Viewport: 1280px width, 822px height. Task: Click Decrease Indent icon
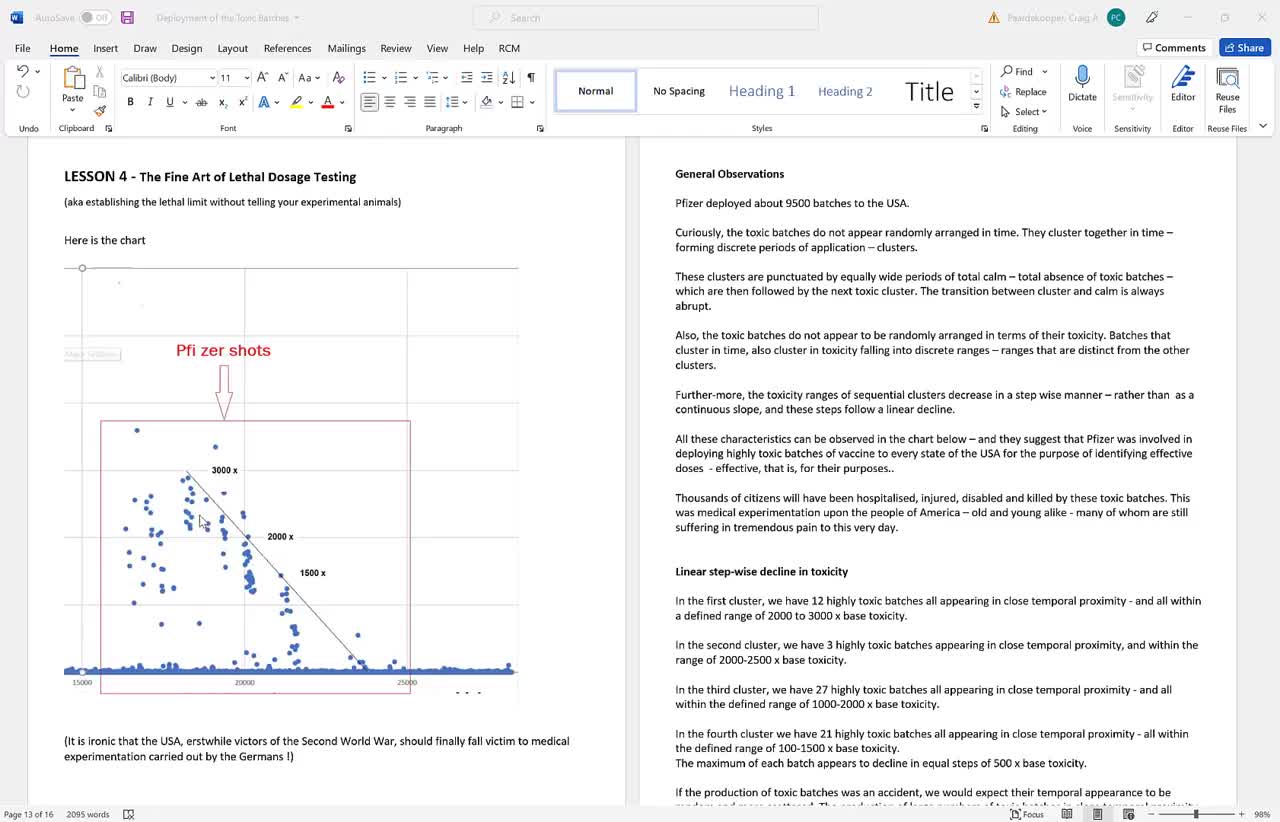click(x=466, y=77)
